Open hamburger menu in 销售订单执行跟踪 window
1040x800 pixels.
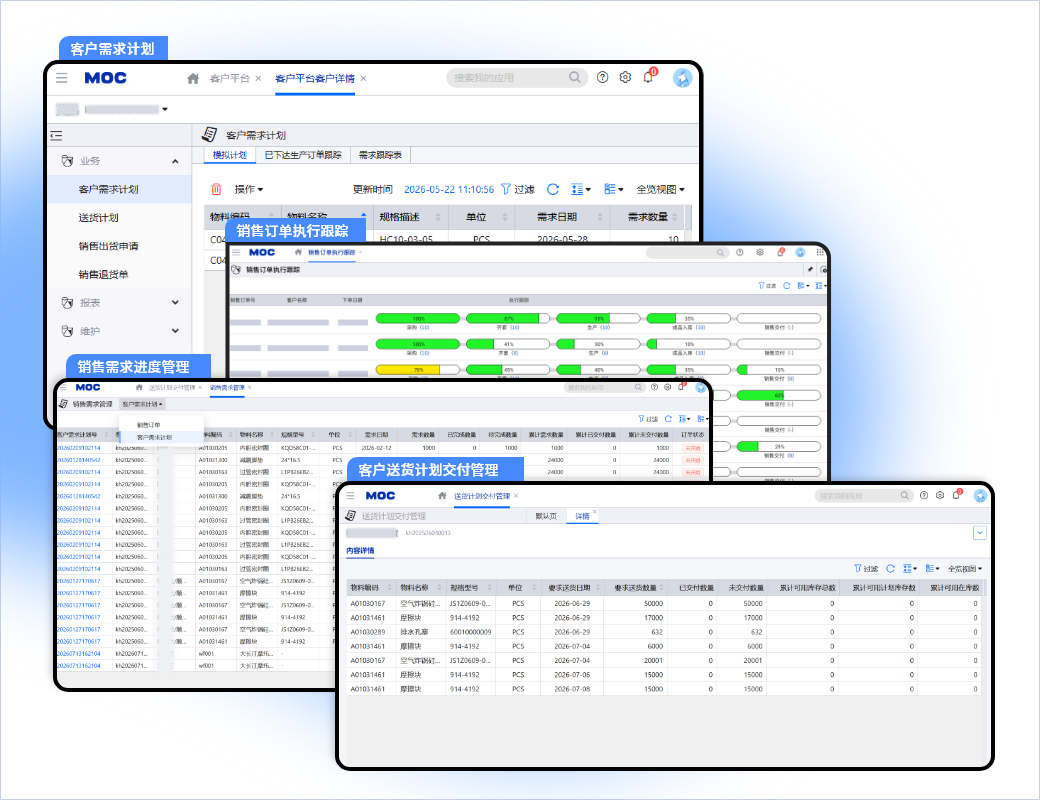tap(236, 253)
